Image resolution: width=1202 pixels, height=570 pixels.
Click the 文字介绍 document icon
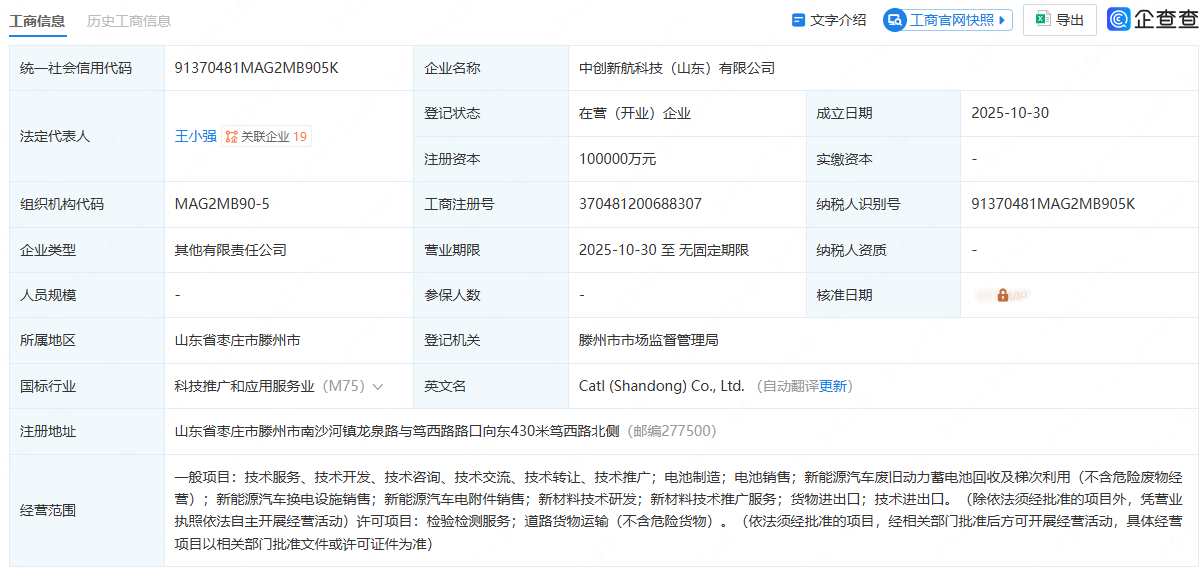798,20
